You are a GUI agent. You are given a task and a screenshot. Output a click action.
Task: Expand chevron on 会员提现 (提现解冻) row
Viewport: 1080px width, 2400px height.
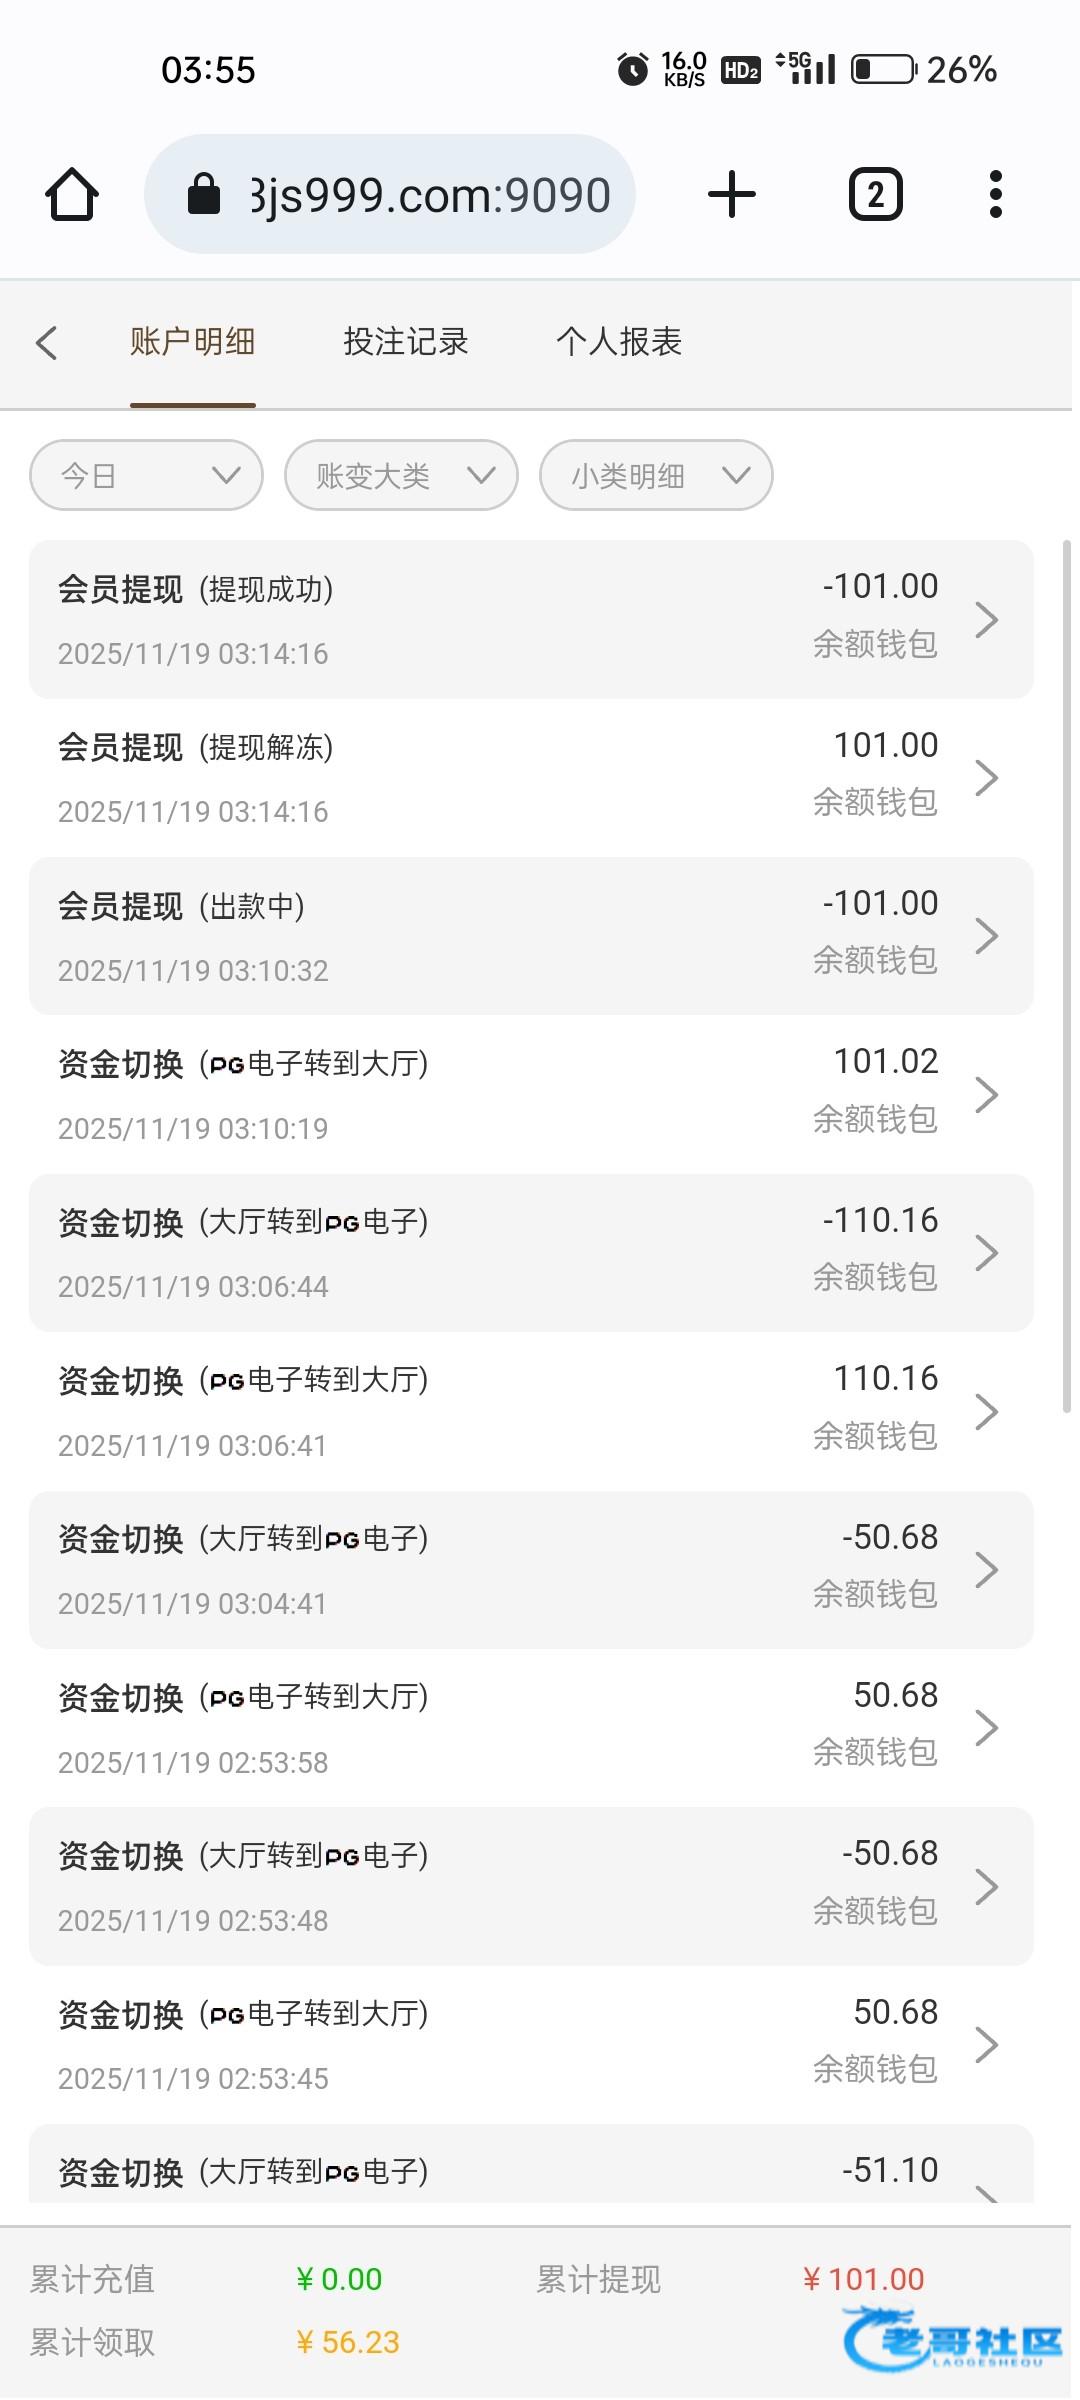coord(986,778)
